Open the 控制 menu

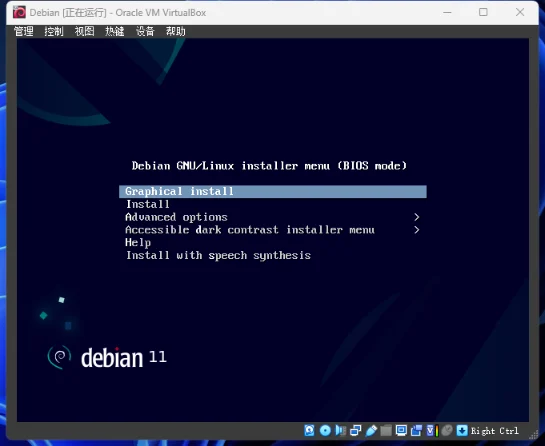point(54,31)
